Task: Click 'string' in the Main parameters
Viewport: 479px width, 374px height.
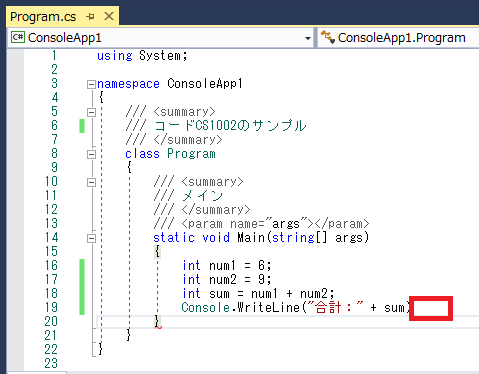Action: click(293, 238)
